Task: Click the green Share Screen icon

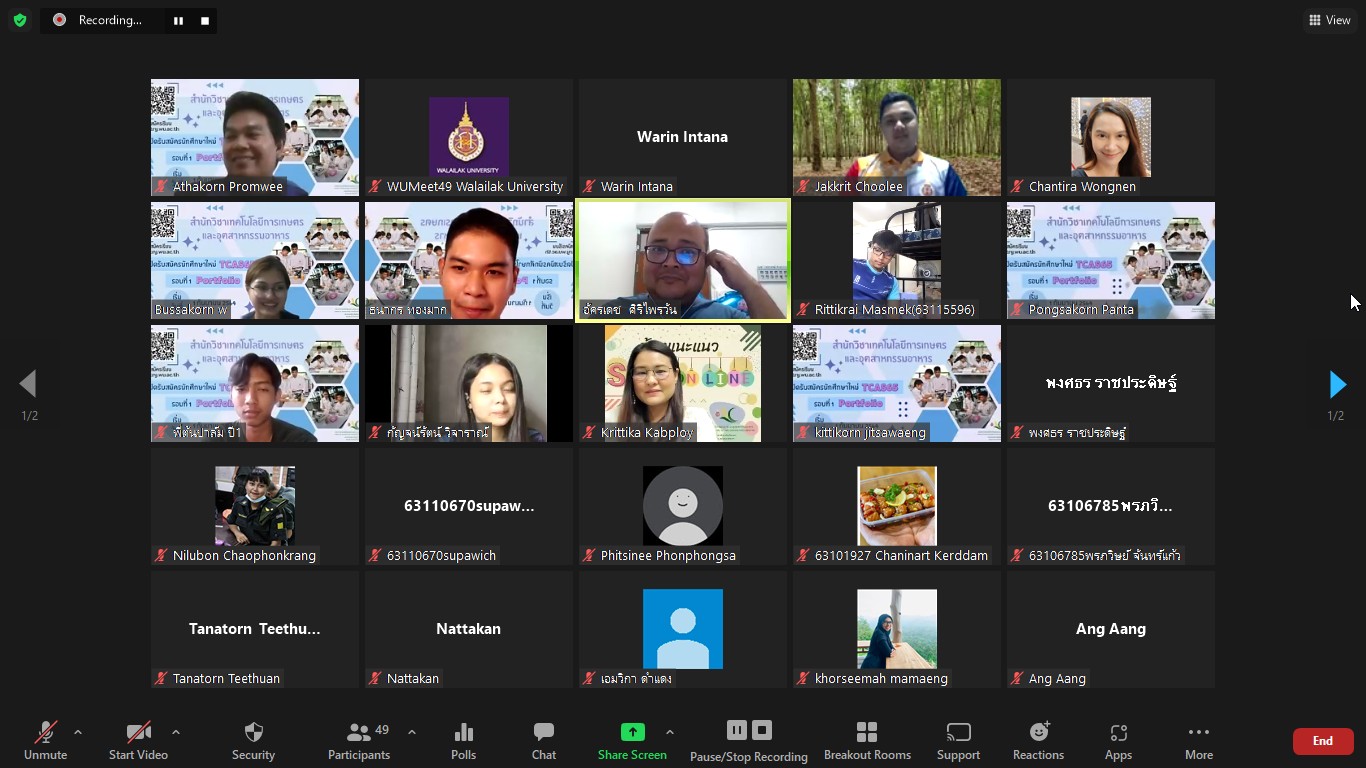Action: pyautogui.click(x=632, y=732)
